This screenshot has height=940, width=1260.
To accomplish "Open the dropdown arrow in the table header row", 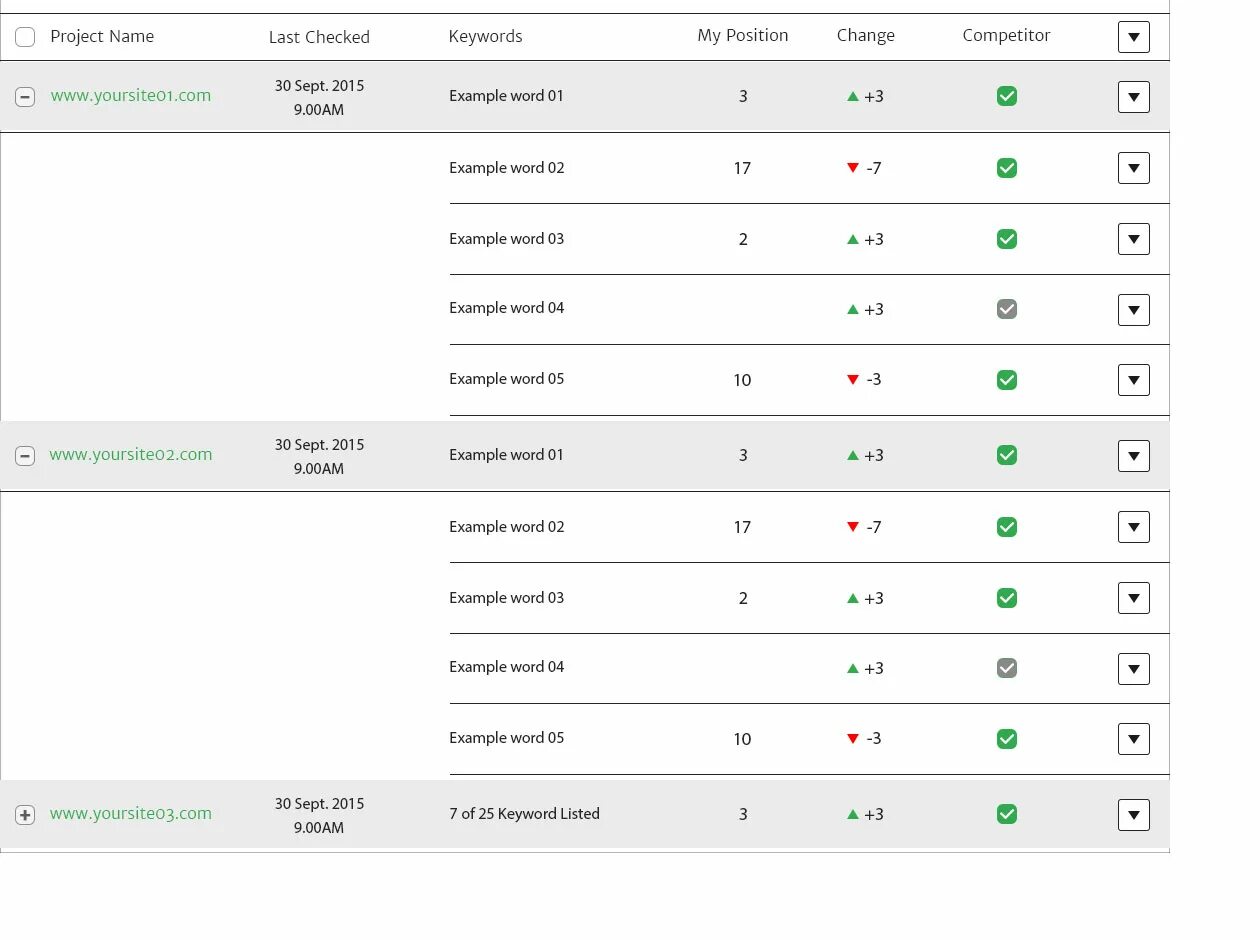I will [1133, 37].
